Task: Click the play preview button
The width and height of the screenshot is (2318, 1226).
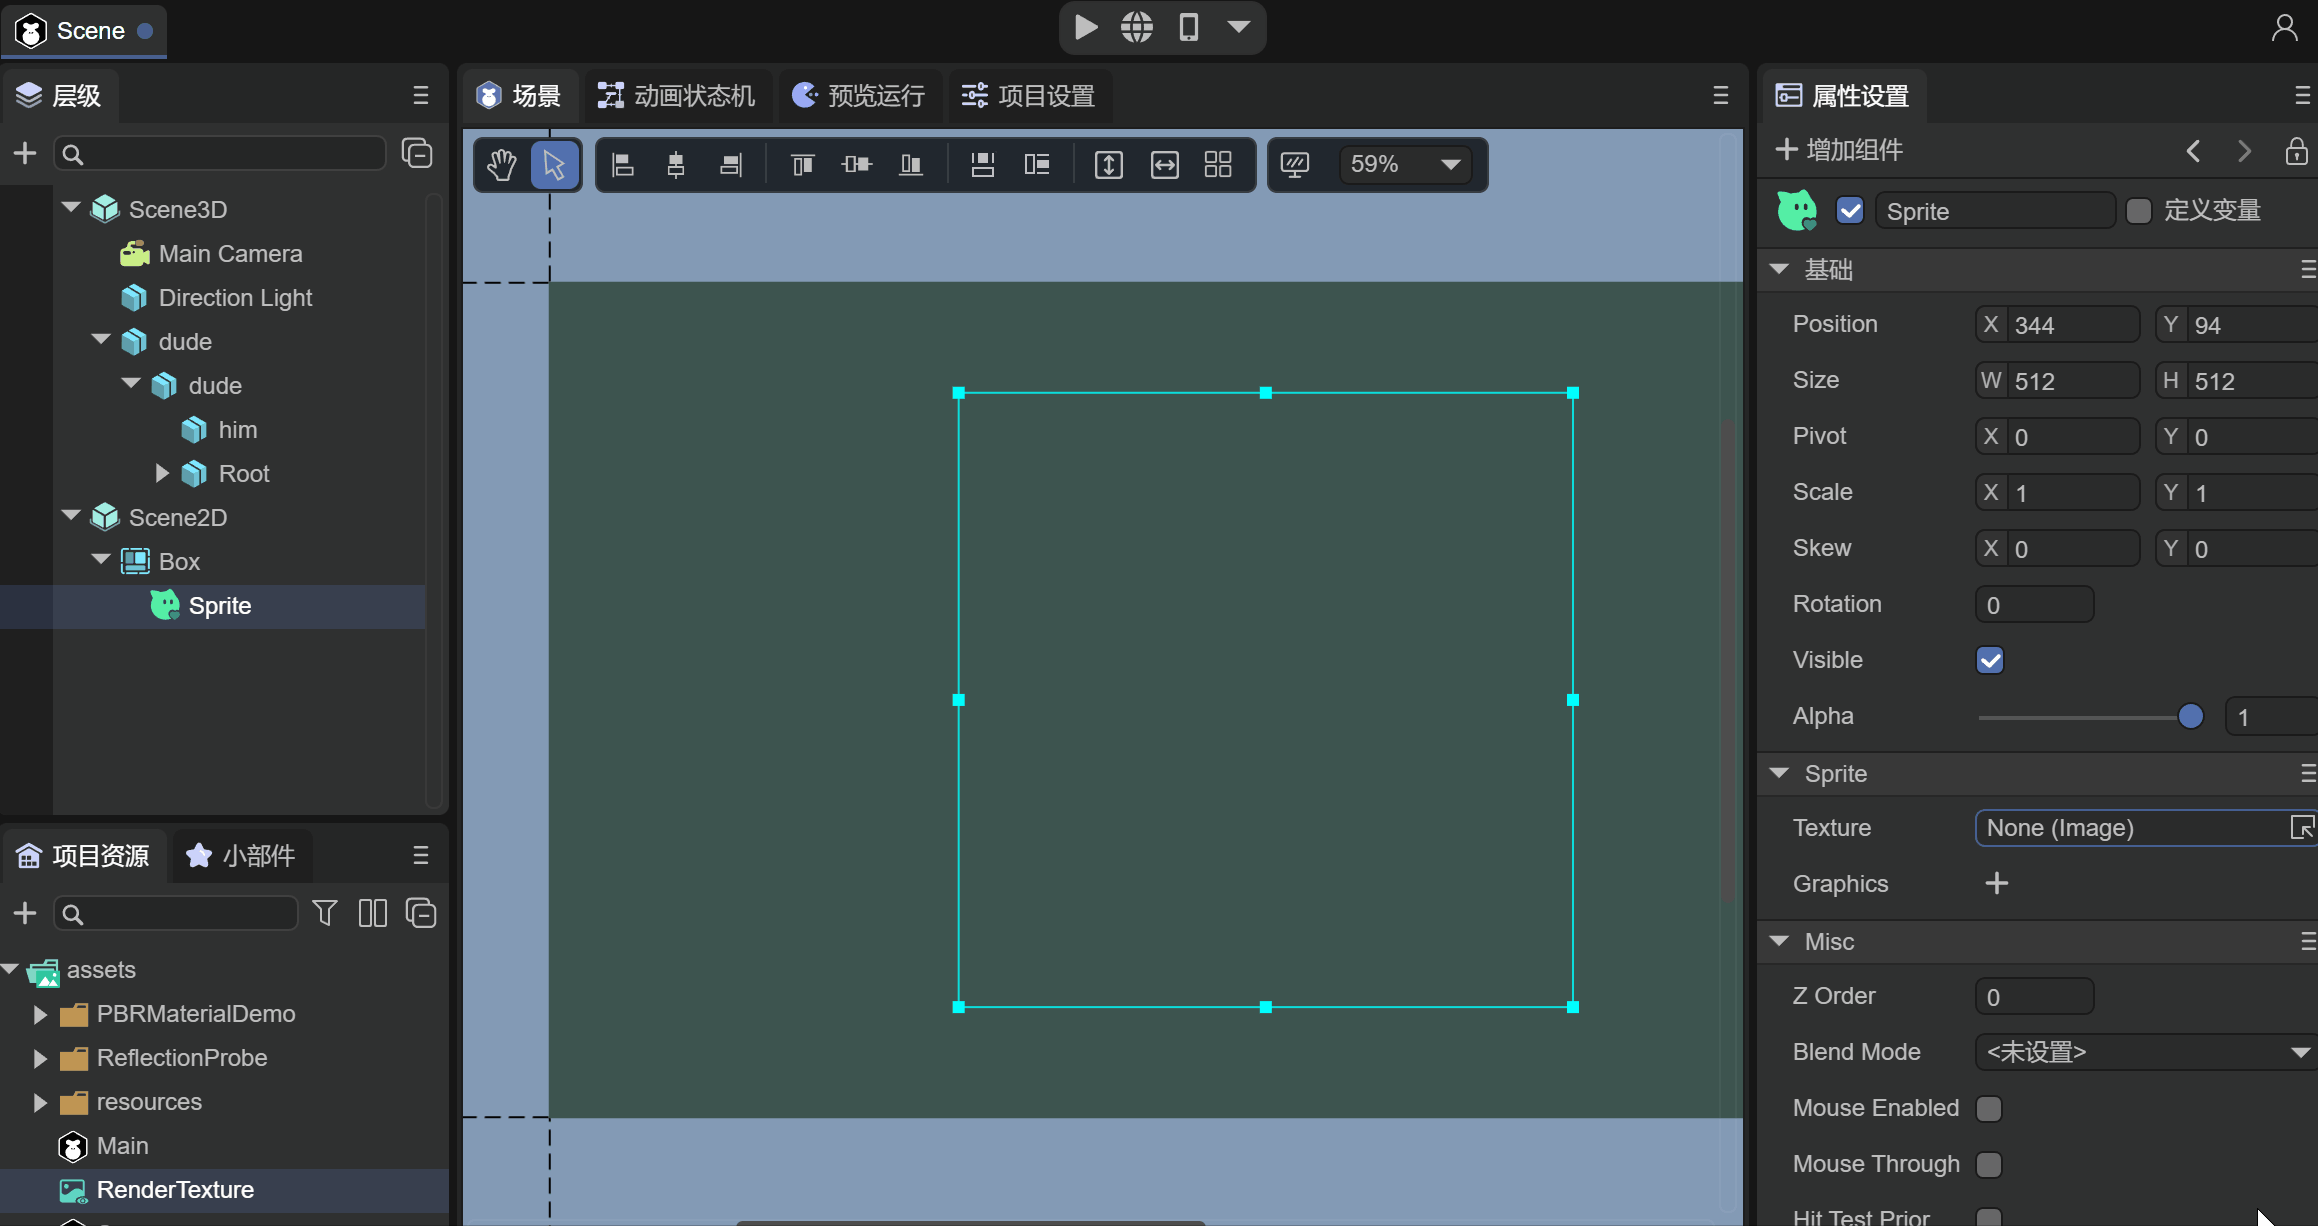Action: (1085, 27)
